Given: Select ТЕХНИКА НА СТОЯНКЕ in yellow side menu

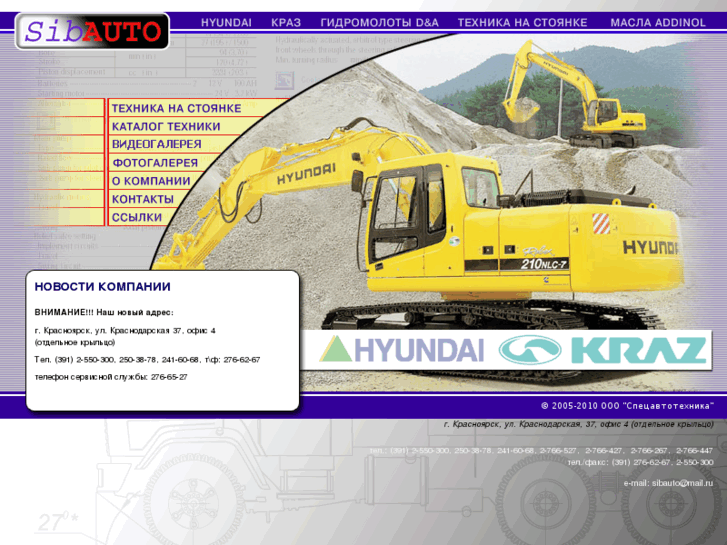Looking at the screenshot, I should [177, 109].
